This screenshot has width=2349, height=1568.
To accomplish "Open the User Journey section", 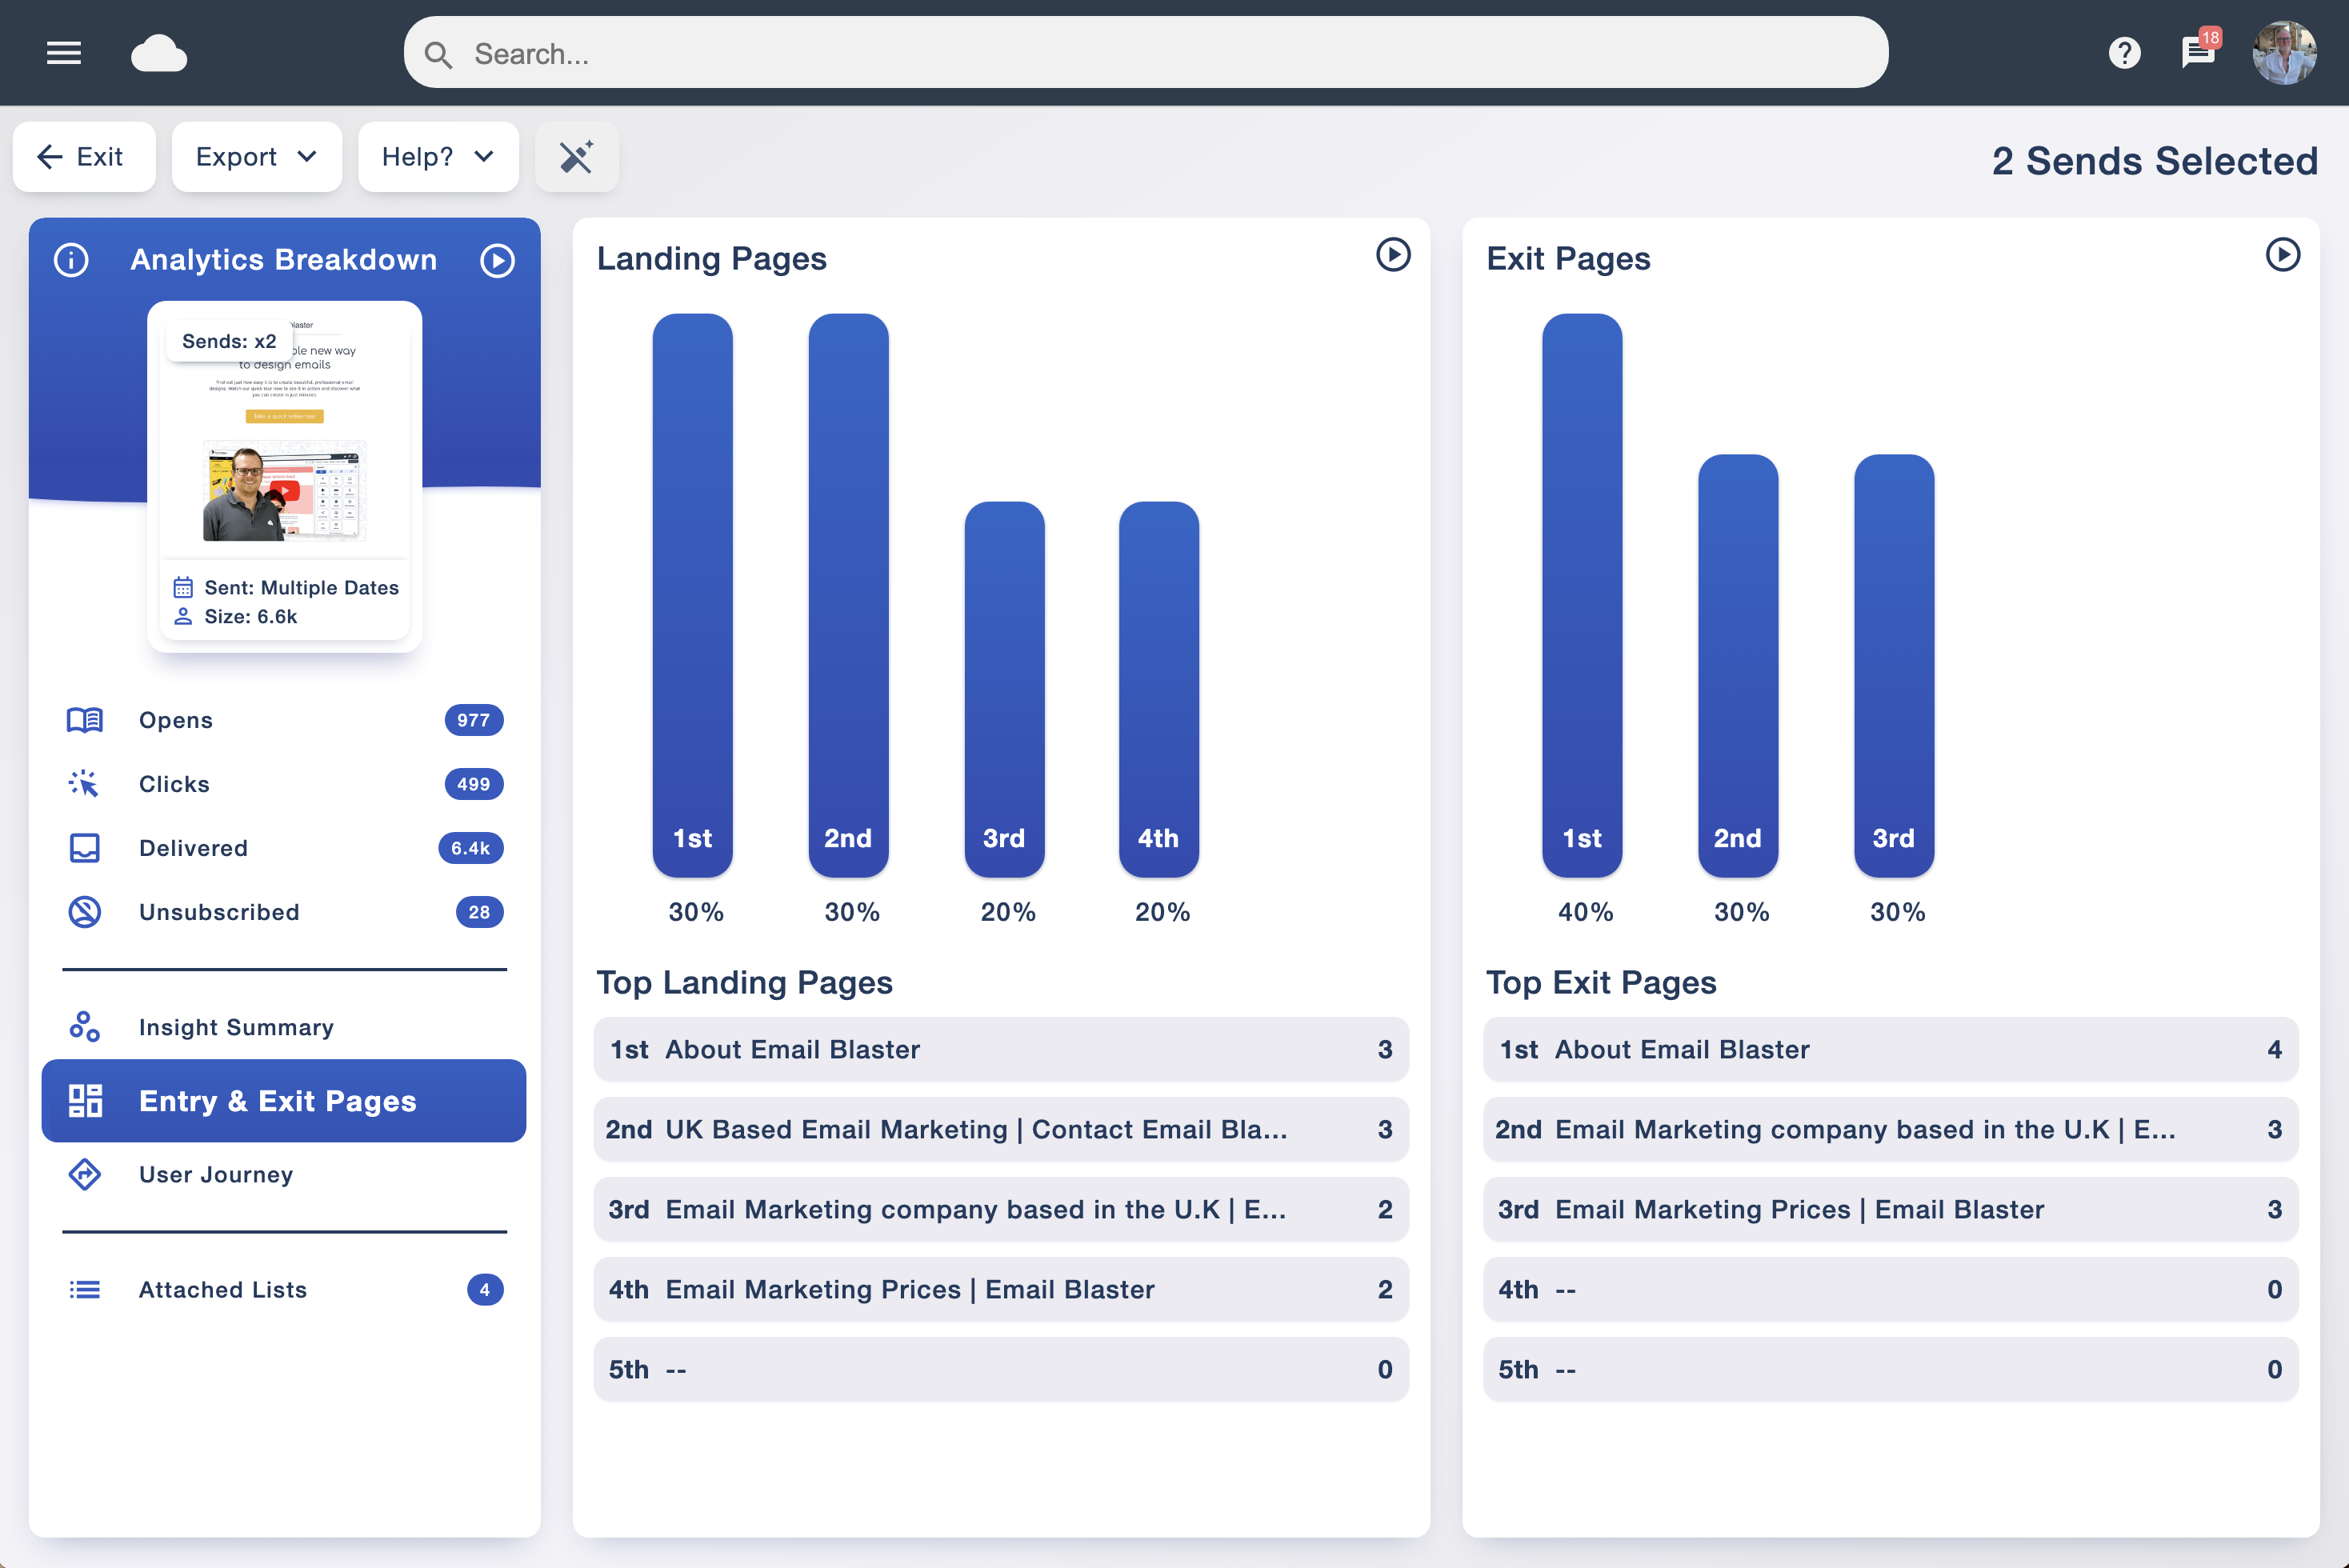I will point(284,1174).
